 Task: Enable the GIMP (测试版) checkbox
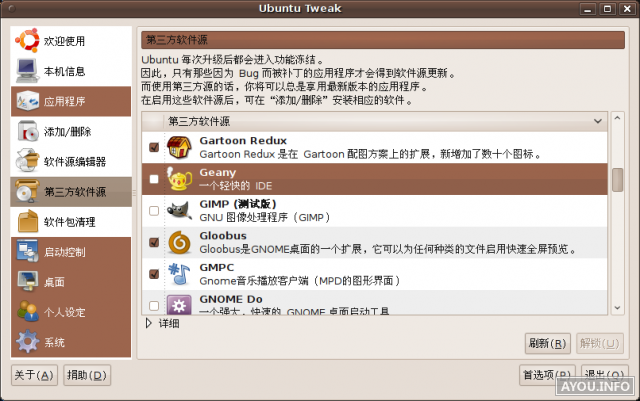pyautogui.click(x=154, y=211)
